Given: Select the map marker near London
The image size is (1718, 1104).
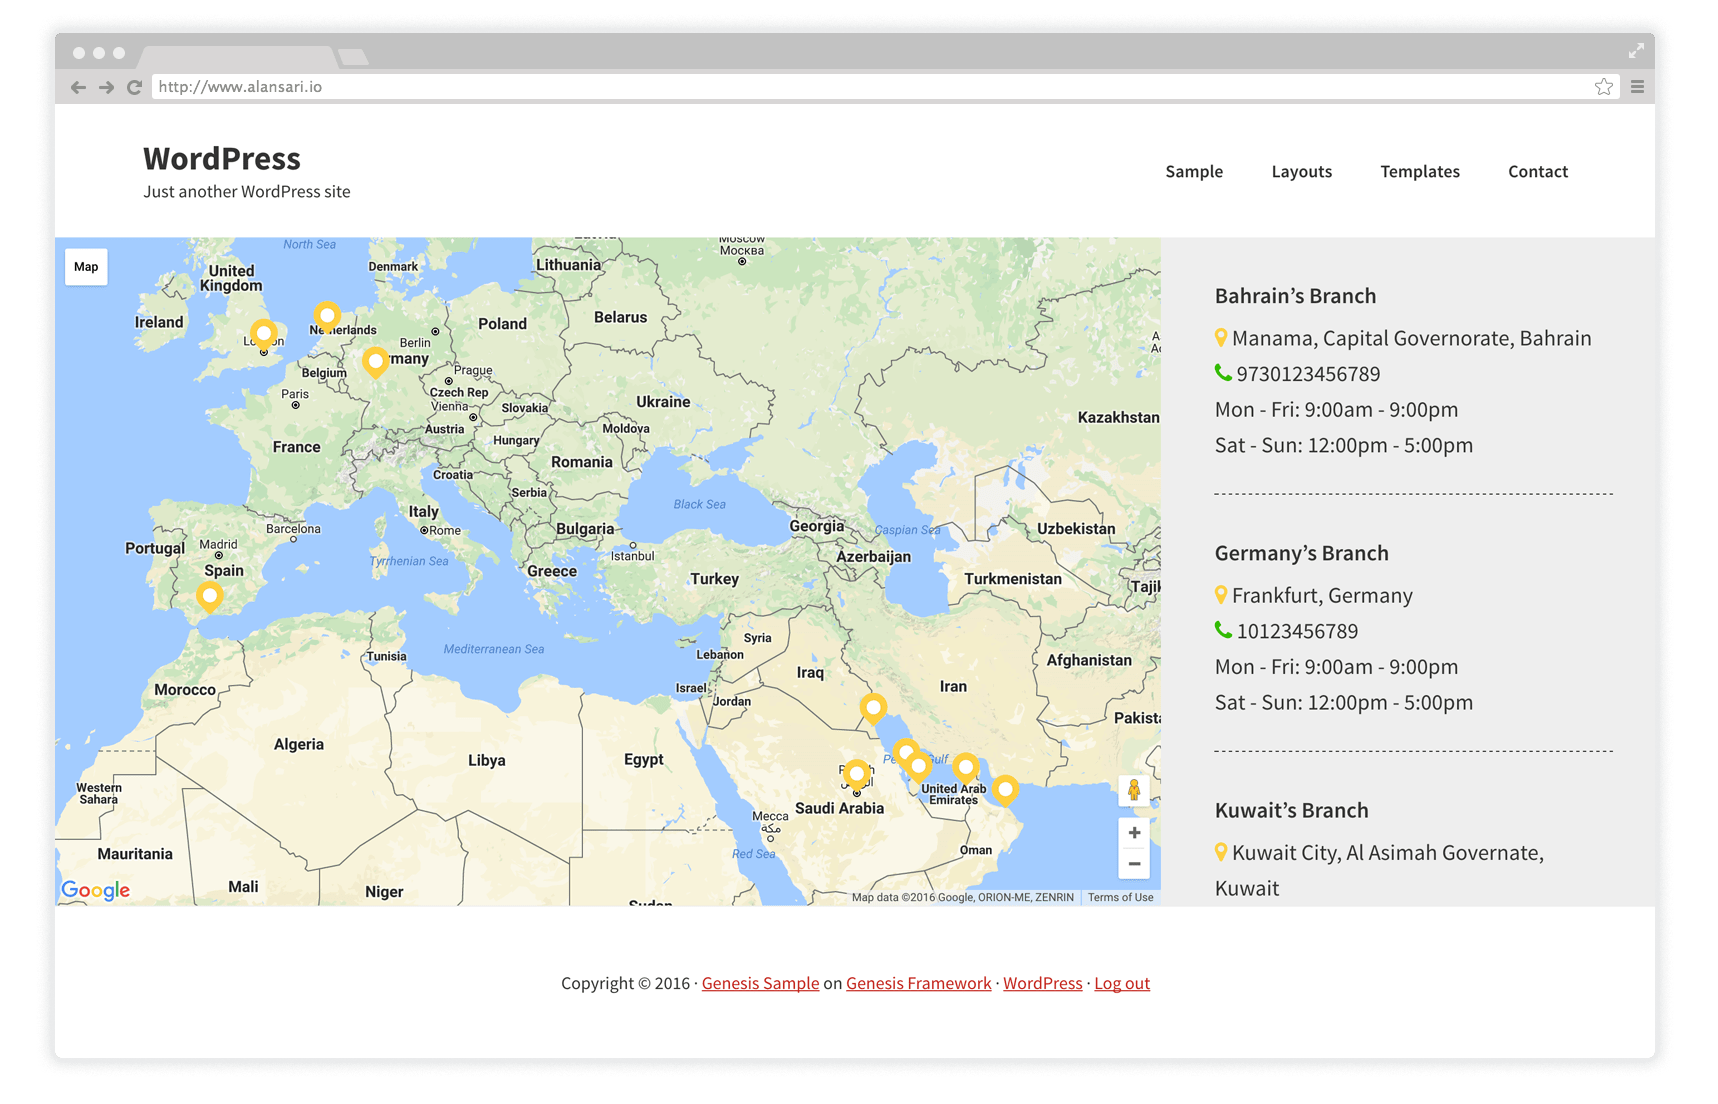Looking at the screenshot, I should (x=263, y=334).
